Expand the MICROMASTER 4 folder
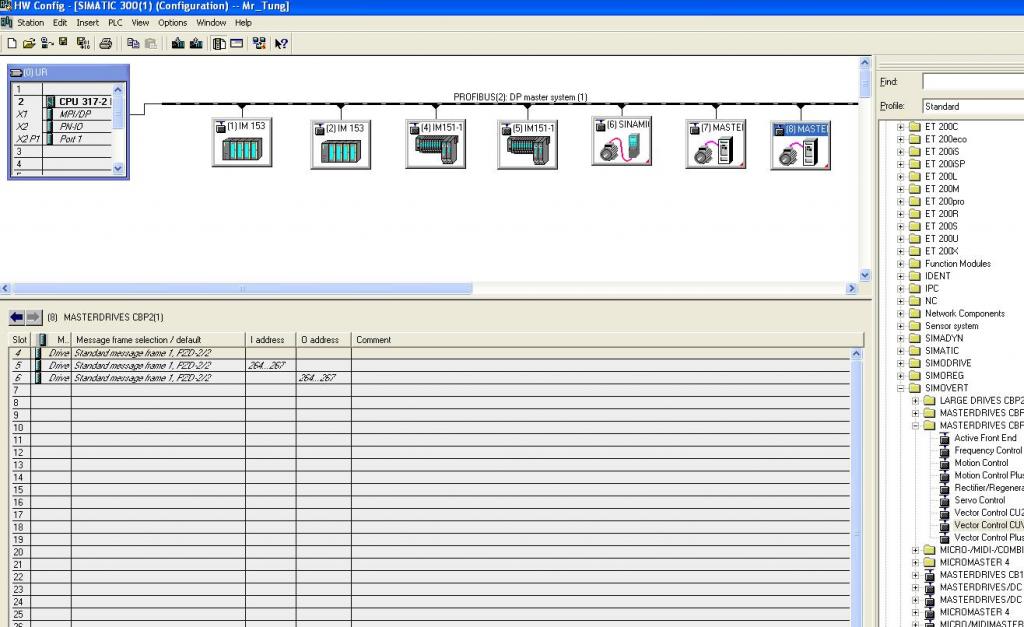The width and height of the screenshot is (1024, 627). tap(916, 562)
